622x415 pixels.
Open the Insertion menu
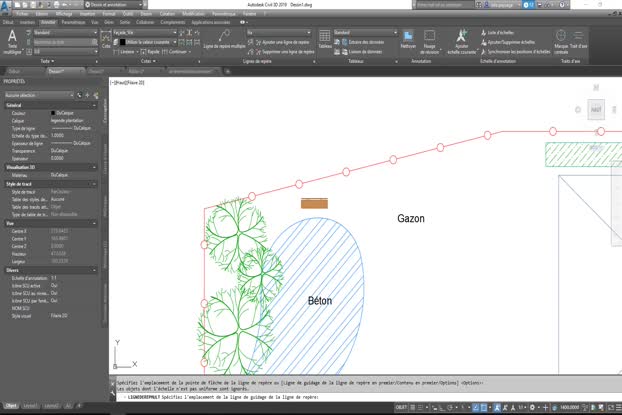pyautogui.click(x=87, y=14)
